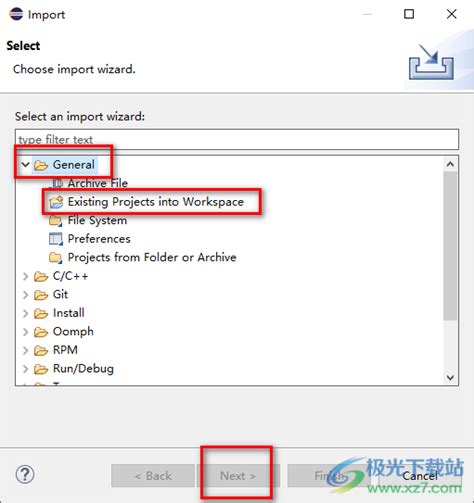This screenshot has height=503, width=474.
Task: Click scrollbar up arrow in wizard list
Action: [x=450, y=164]
